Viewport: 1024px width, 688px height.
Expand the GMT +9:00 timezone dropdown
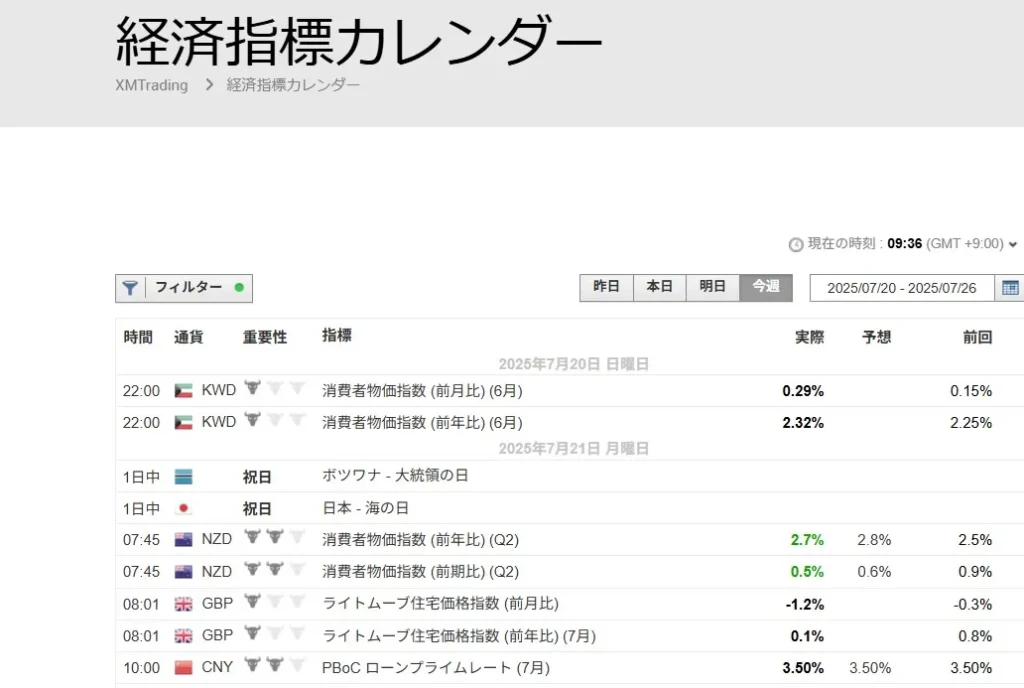(x=1011, y=244)
